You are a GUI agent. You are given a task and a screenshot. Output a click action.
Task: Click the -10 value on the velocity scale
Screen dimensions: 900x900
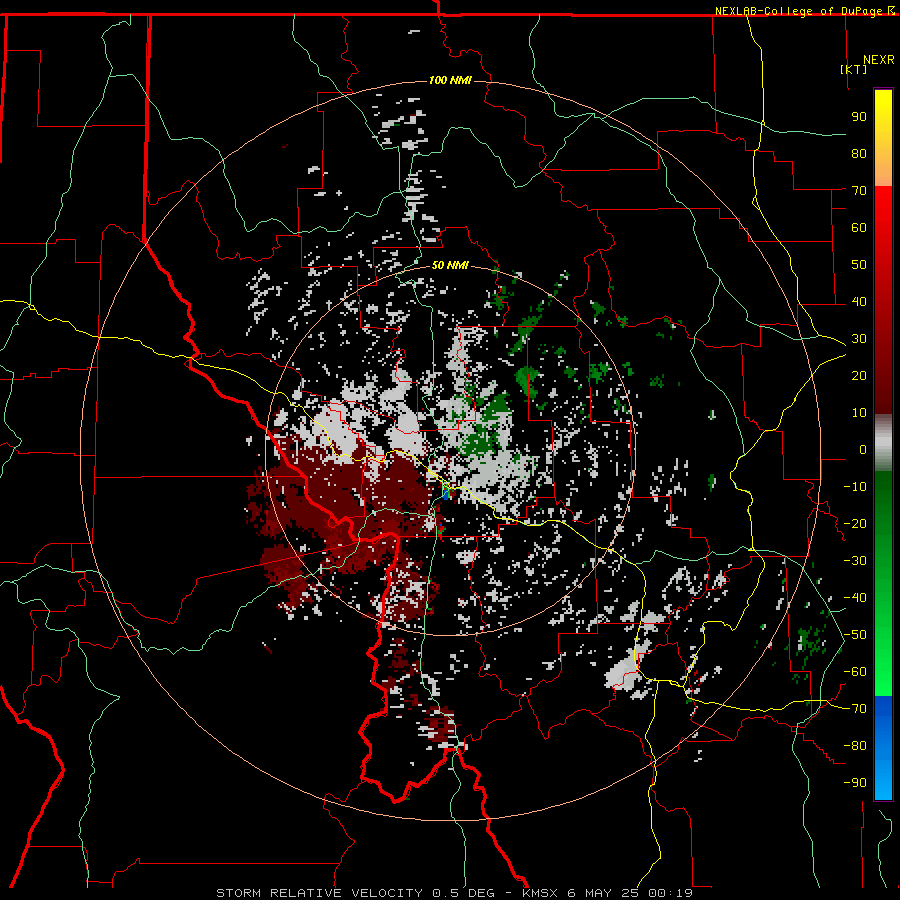855,487
